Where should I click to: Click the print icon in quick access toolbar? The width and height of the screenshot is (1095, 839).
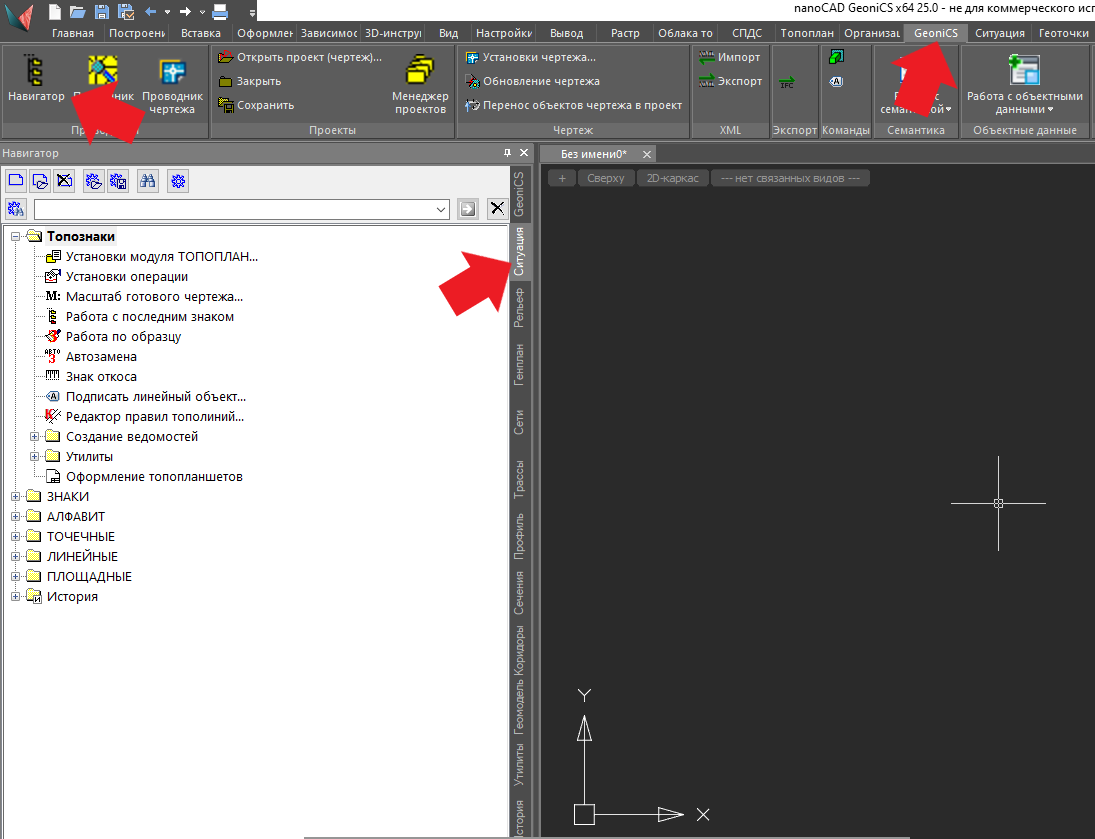pos(220,12)
